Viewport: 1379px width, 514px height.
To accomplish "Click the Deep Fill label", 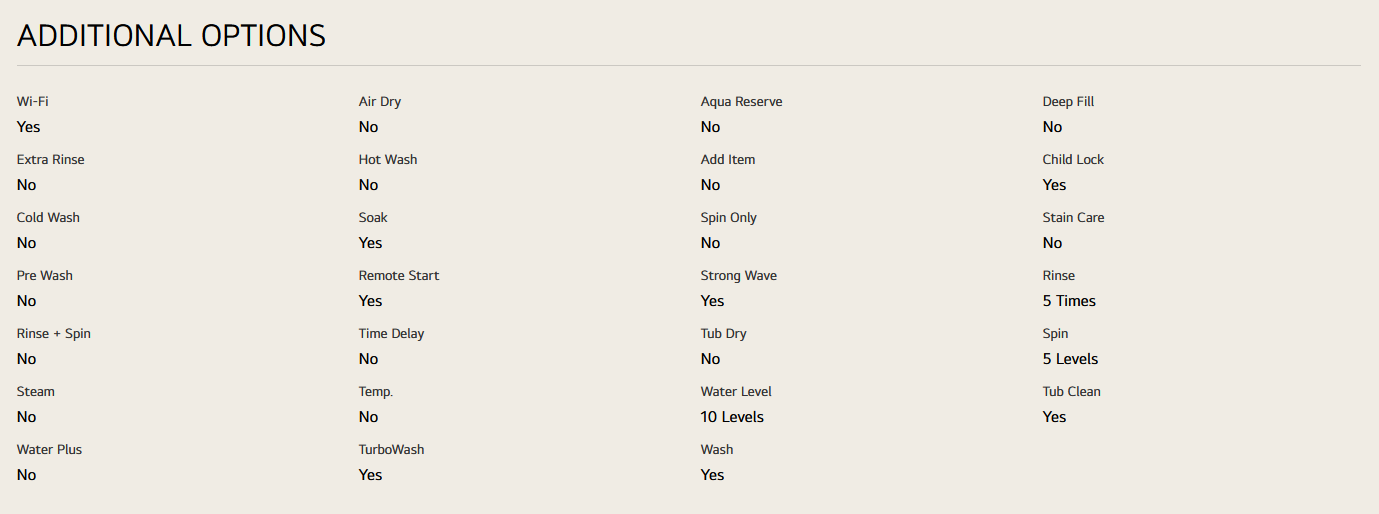I will click(1068, 102).
